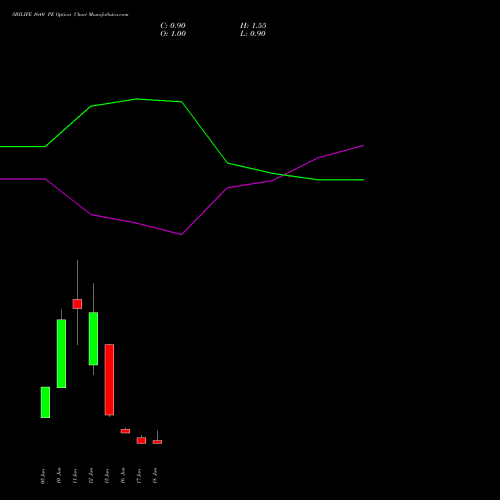Click the 13 Jun date label
Image resolution: width=500 pixels, height=500 pixels.
pos(107,476)
